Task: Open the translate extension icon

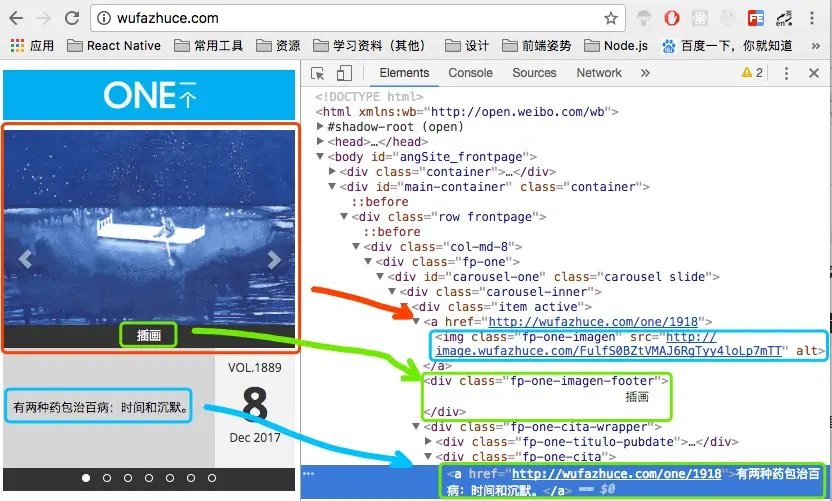Action: [x=784, y=19]
